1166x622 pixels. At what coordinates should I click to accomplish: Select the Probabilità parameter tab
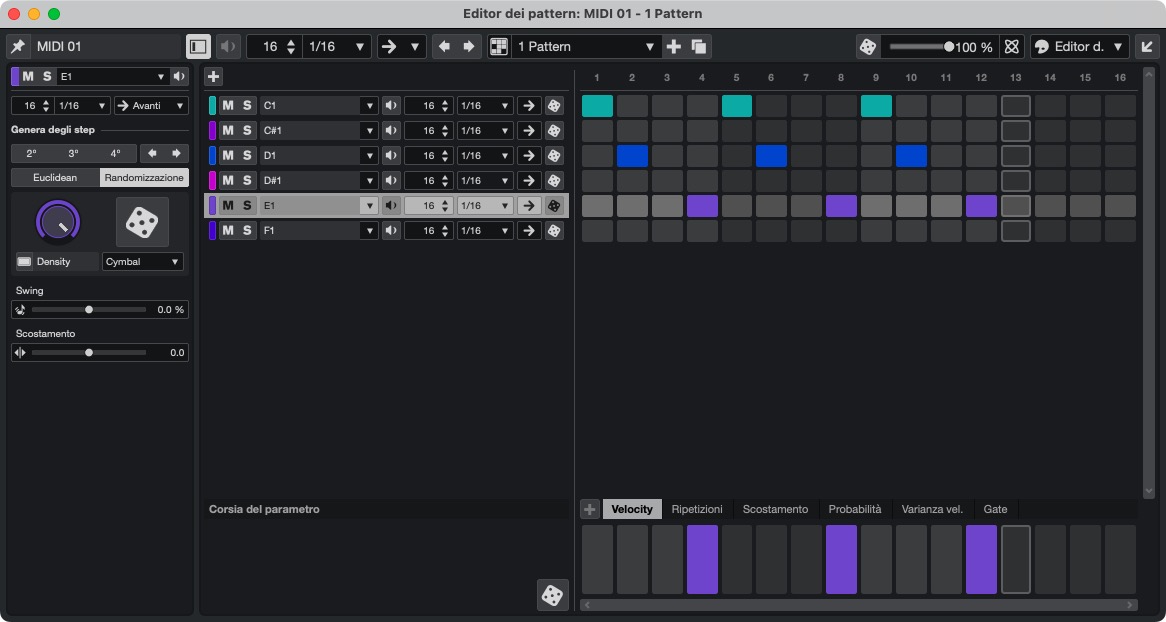(855, 509)
